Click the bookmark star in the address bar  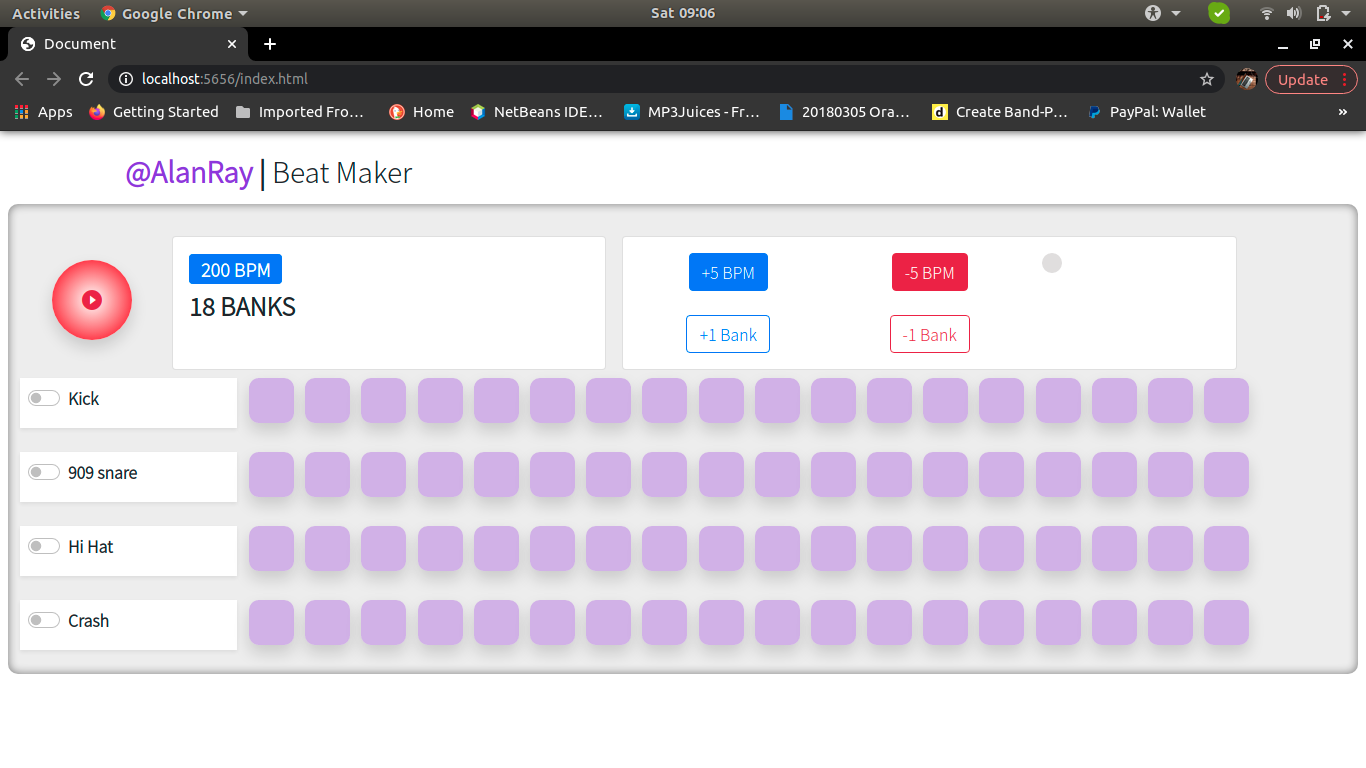click(x=1207, y=78)
